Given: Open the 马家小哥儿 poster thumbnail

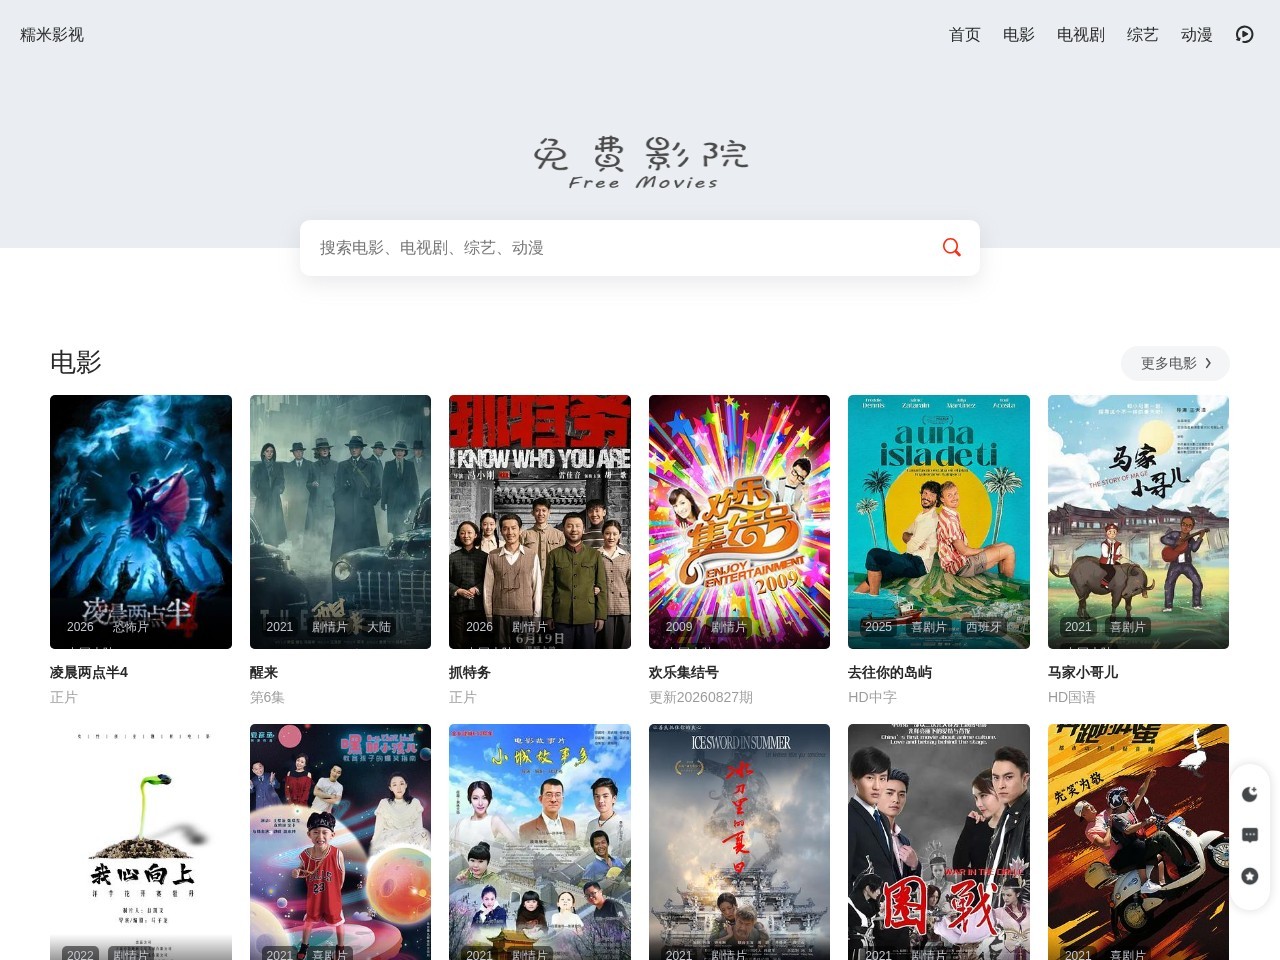Looking at the screenshot, I should point(1138,522).
